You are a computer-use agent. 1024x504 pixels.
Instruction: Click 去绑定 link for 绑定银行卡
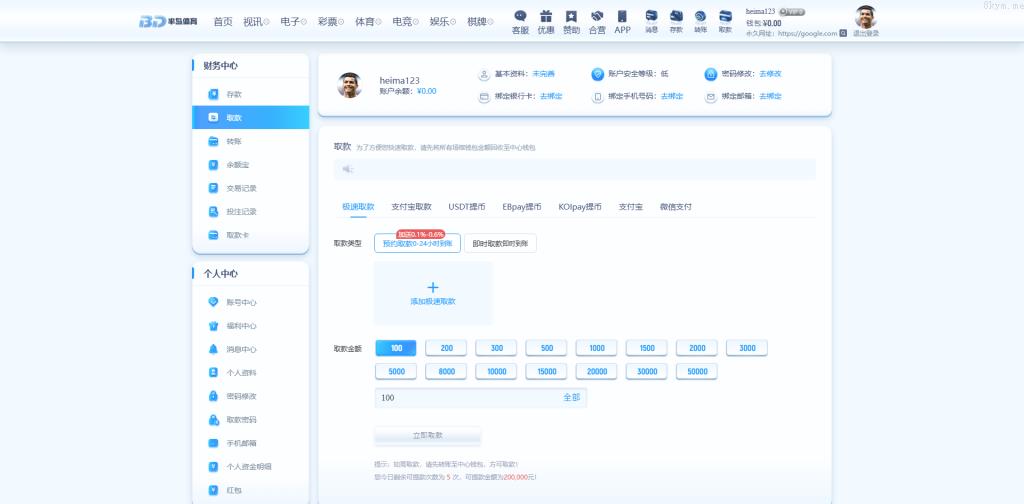(551, 96)
